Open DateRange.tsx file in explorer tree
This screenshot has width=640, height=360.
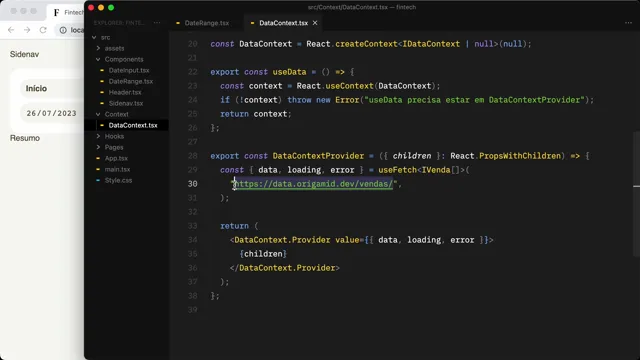pos(131,81)
